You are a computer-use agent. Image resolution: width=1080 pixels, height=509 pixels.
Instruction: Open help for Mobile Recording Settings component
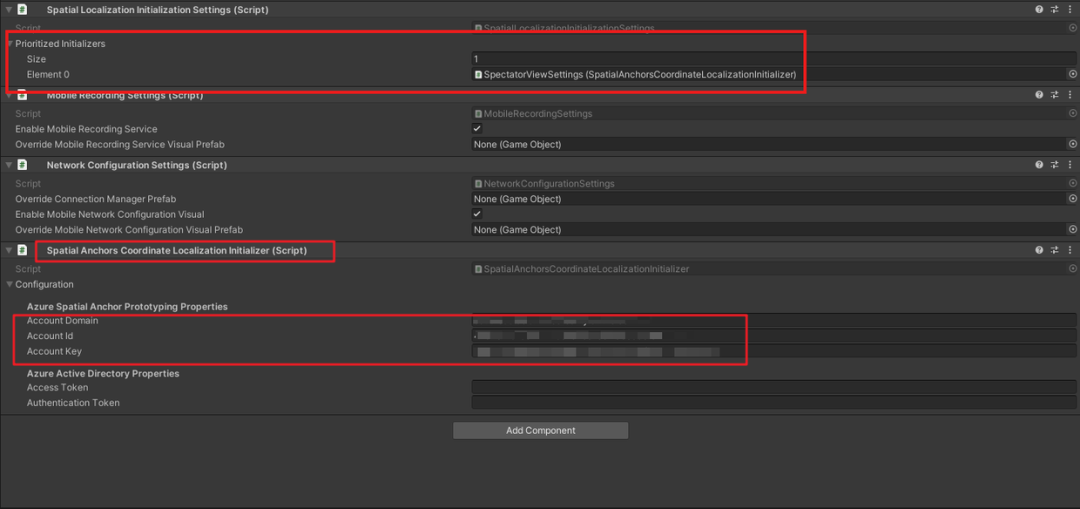(1039, 95)
